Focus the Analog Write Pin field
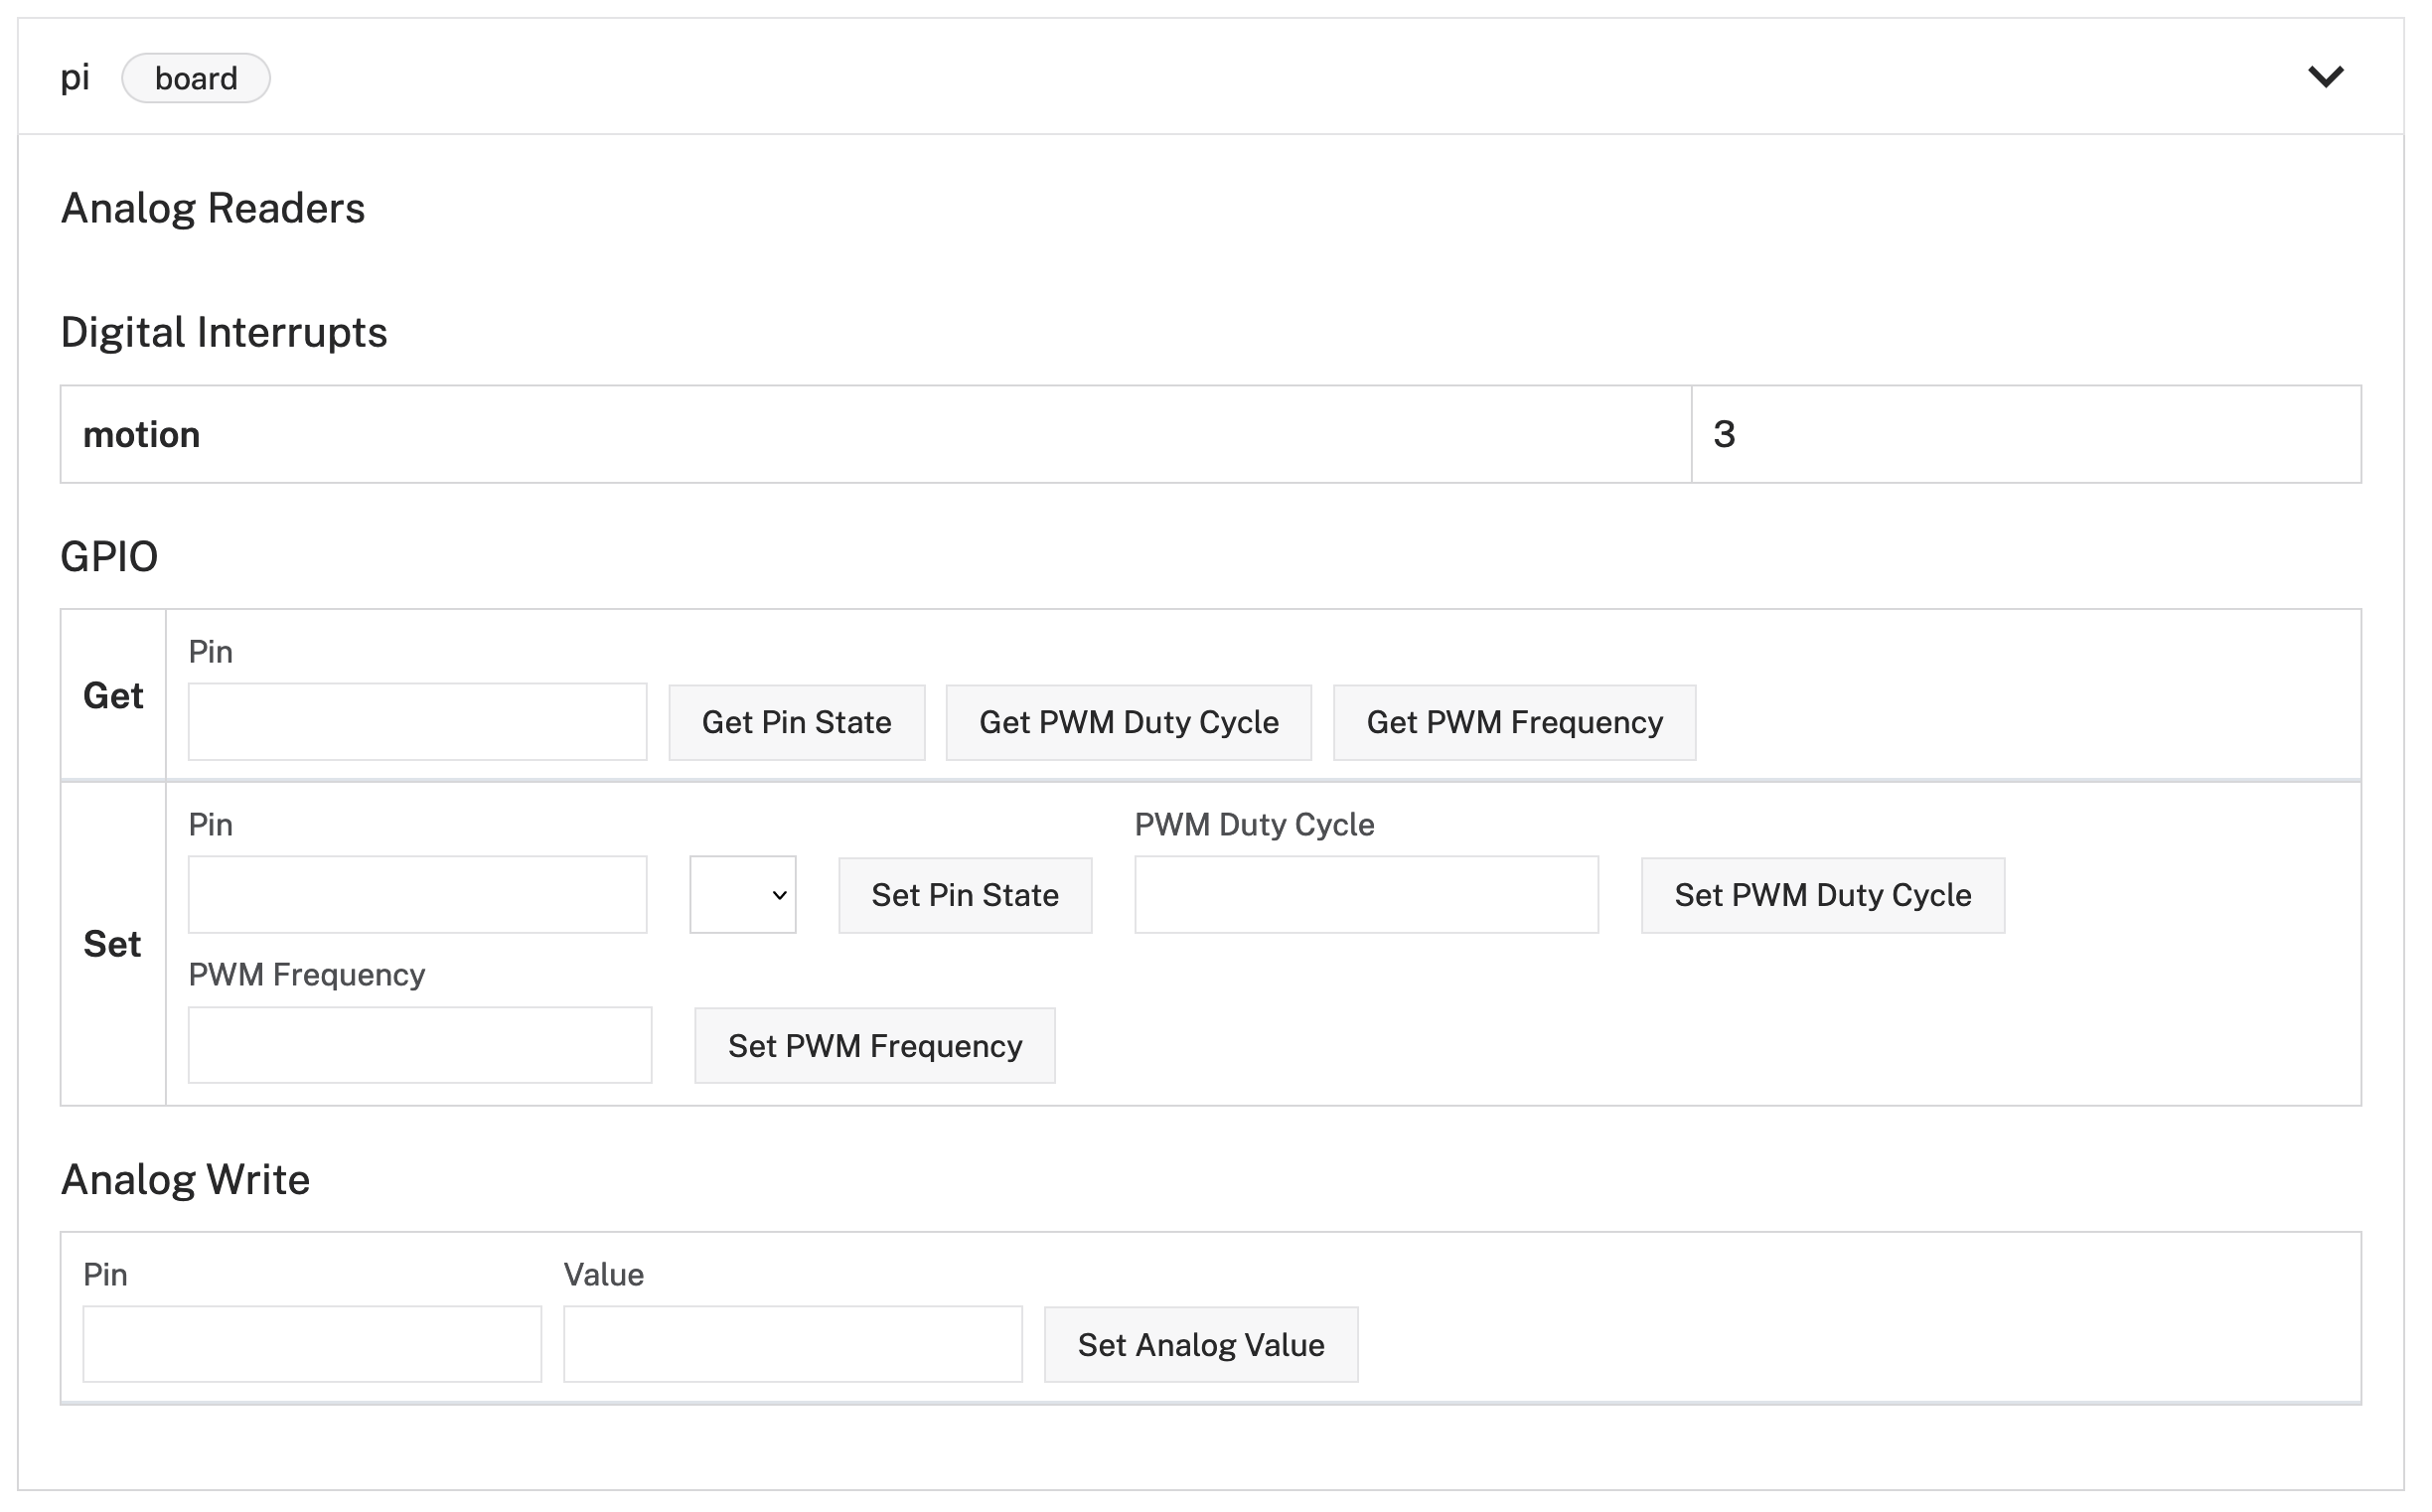 [x=312, y=1345]
